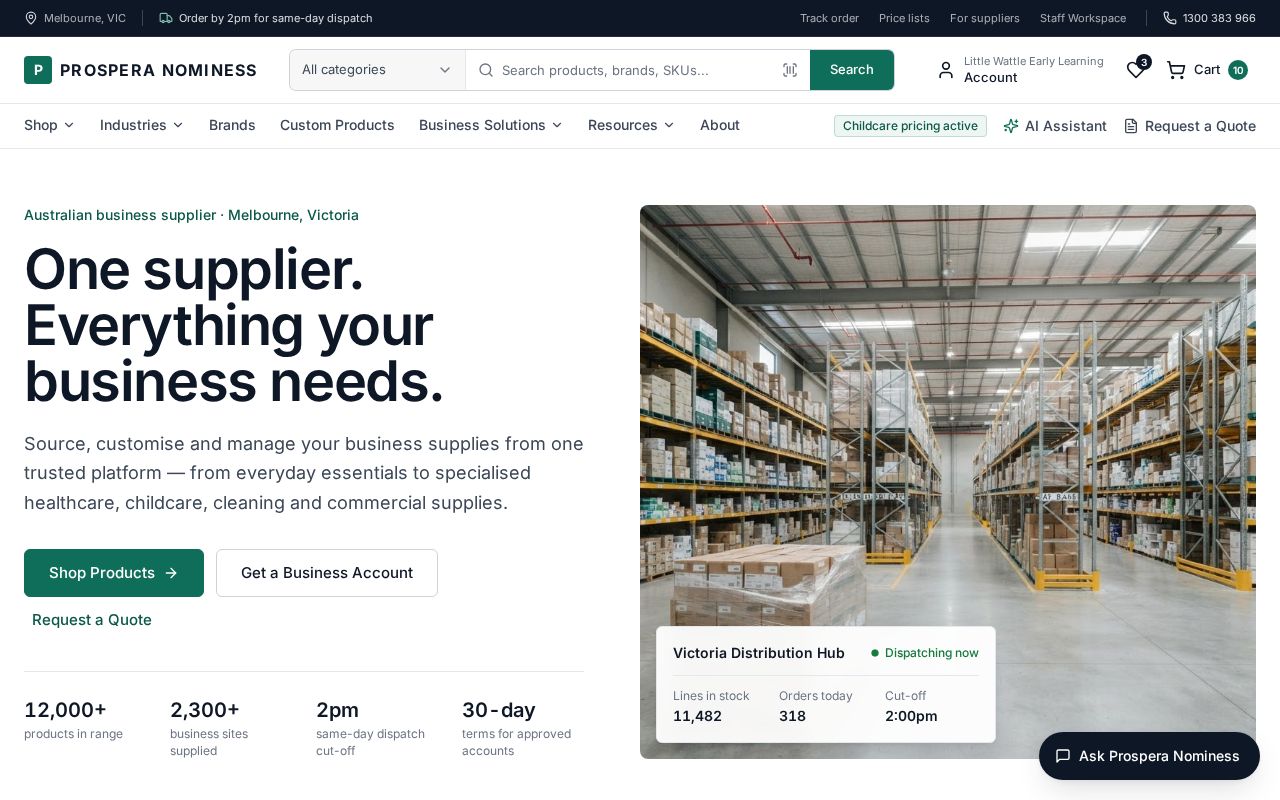This screenshot has height=800, width=1280.
Task: Open the All categories dropdown
Action: 377,70
